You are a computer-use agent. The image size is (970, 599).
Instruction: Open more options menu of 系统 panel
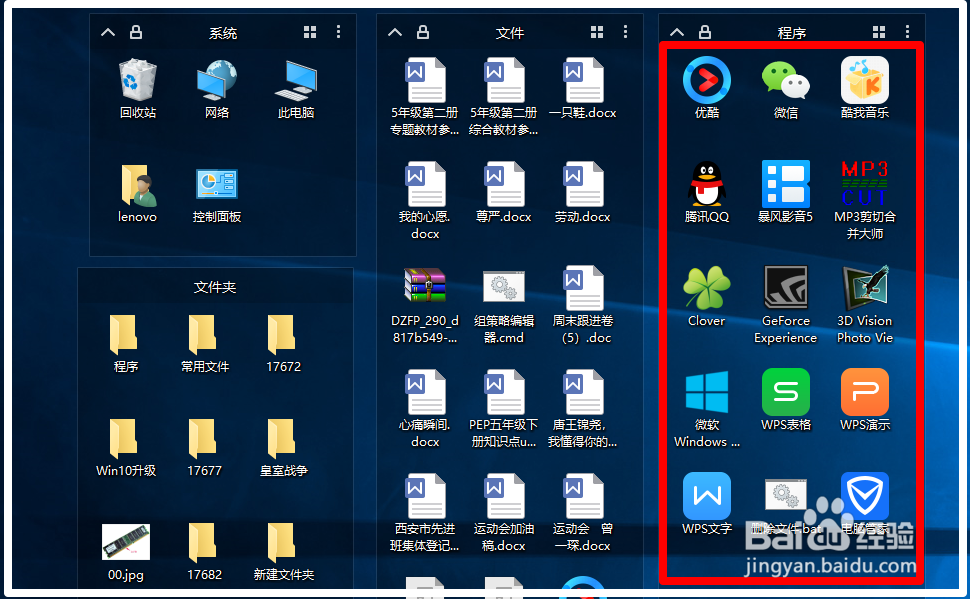[338, 32]
